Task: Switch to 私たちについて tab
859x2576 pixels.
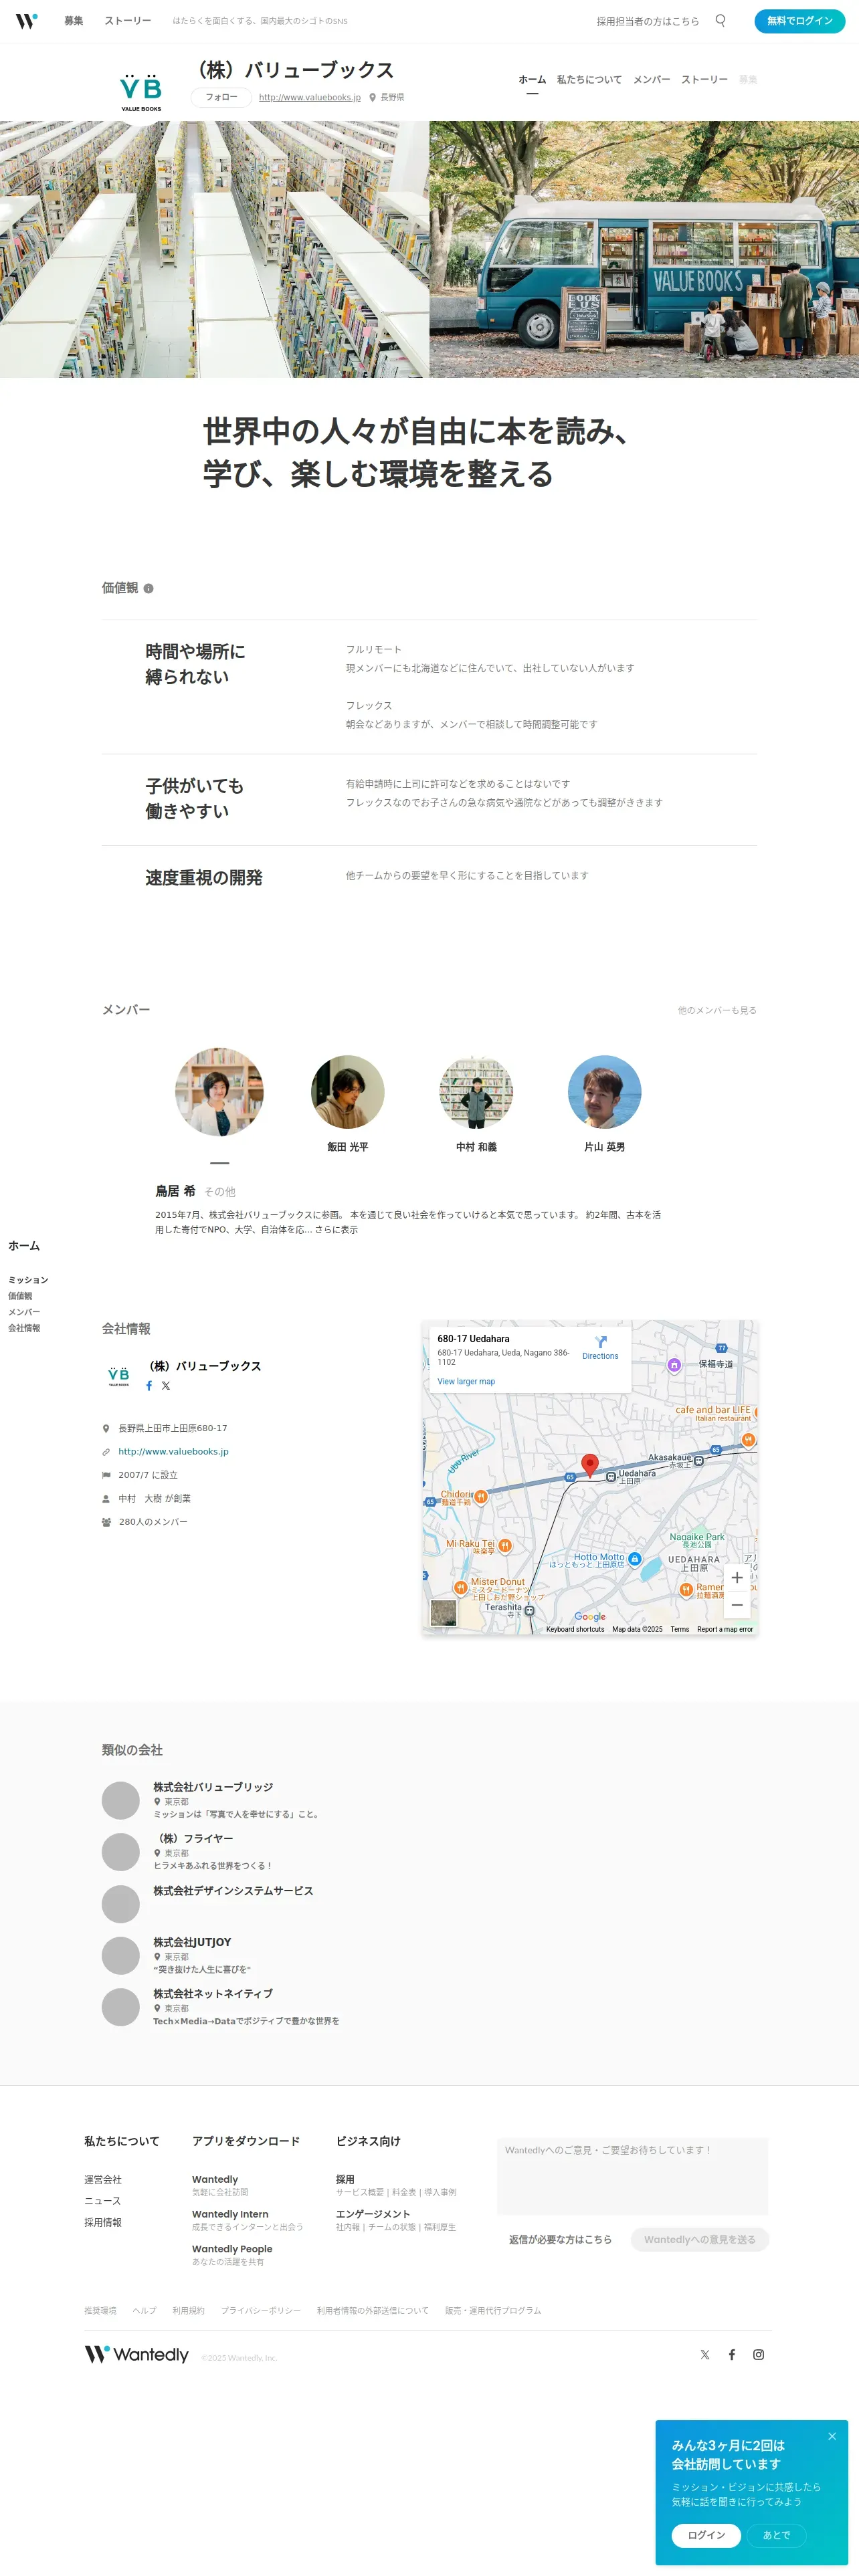Action: pyautogui.click(x=589, y=79)
